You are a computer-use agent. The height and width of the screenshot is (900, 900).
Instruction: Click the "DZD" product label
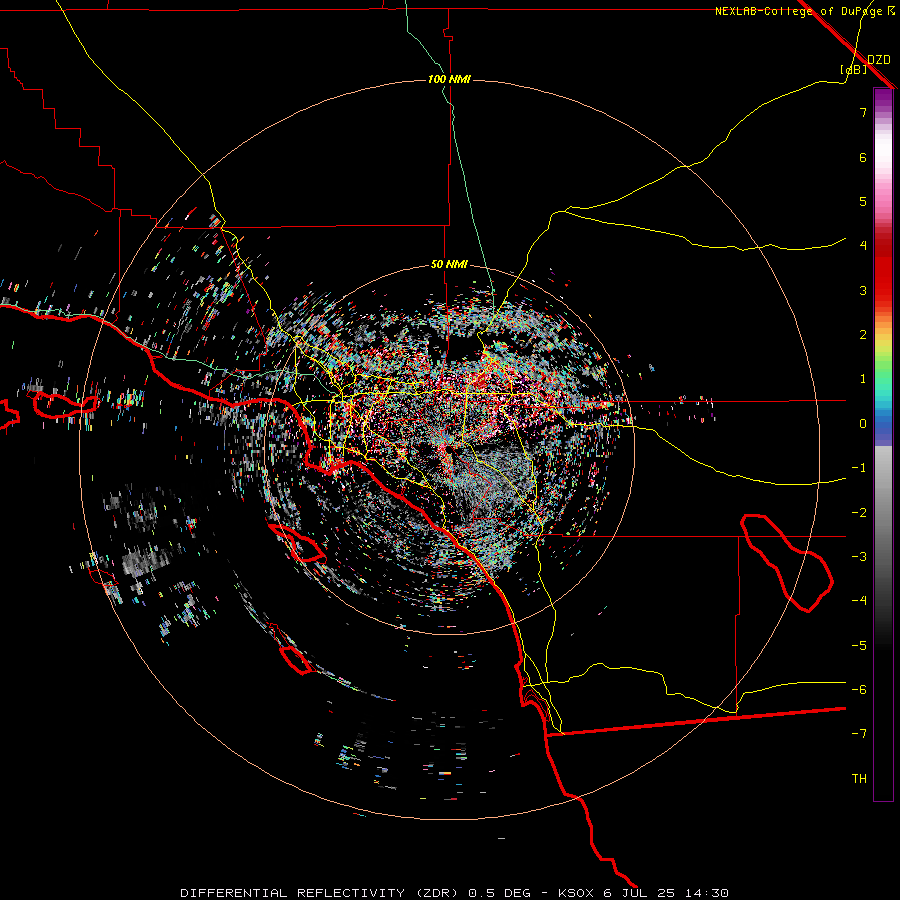tap(879, 60)
